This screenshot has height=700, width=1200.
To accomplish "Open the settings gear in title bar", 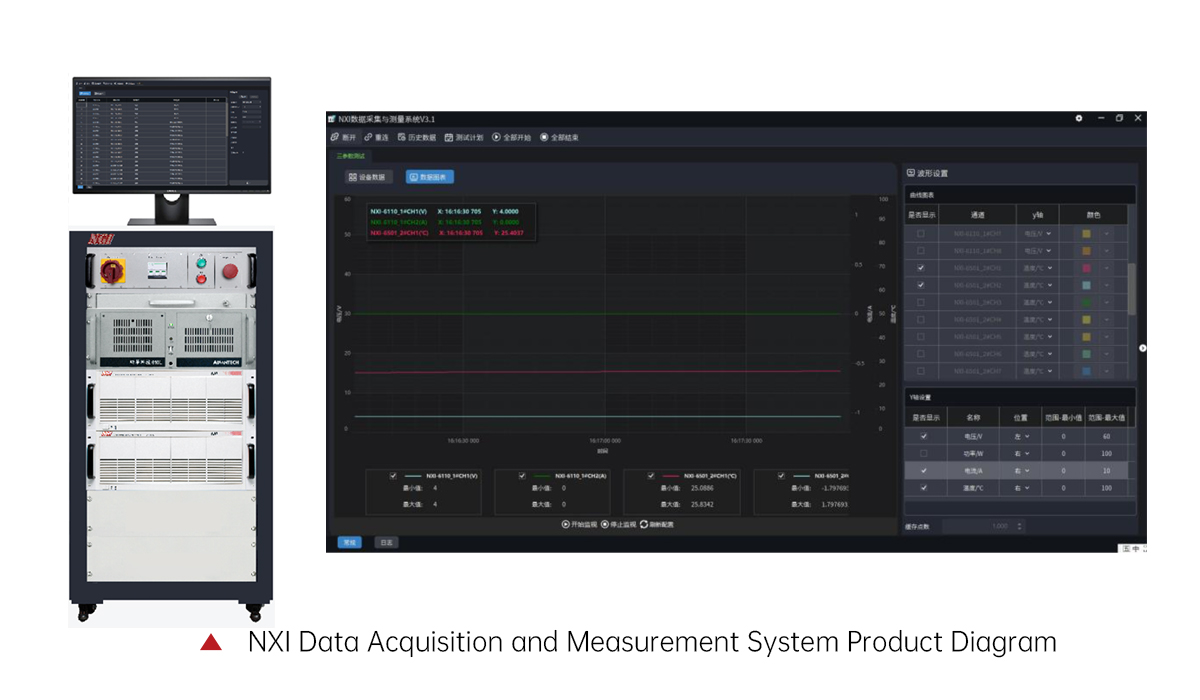I will point(1079,118).
